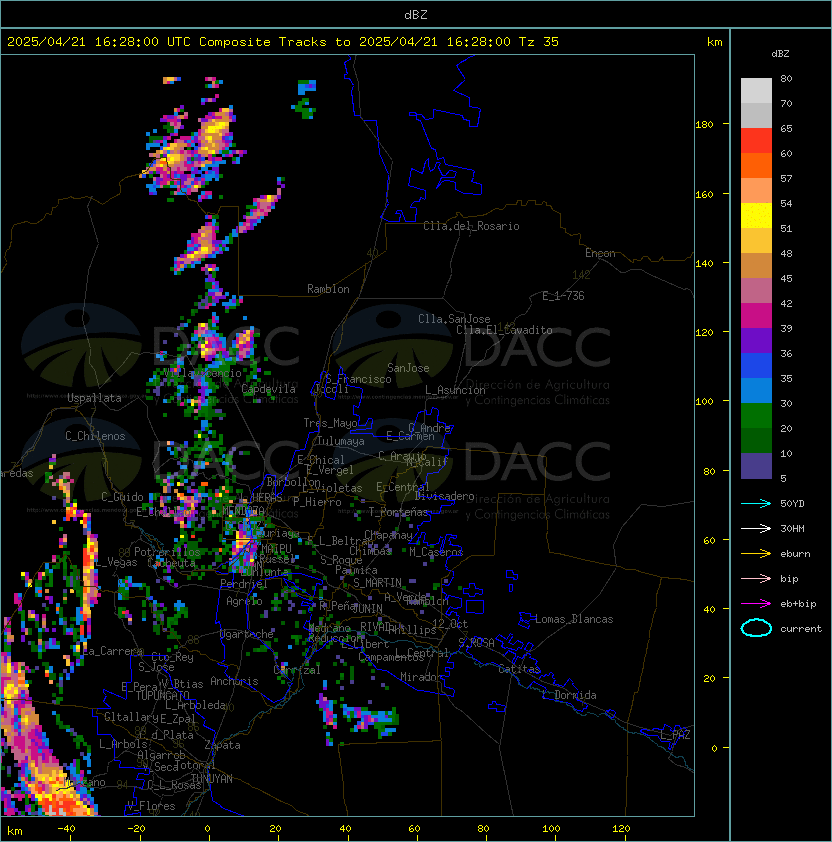The height and width of the screenshot is (842, 832).
Task: Click the 'Mirador' map label
Action: 421,677
